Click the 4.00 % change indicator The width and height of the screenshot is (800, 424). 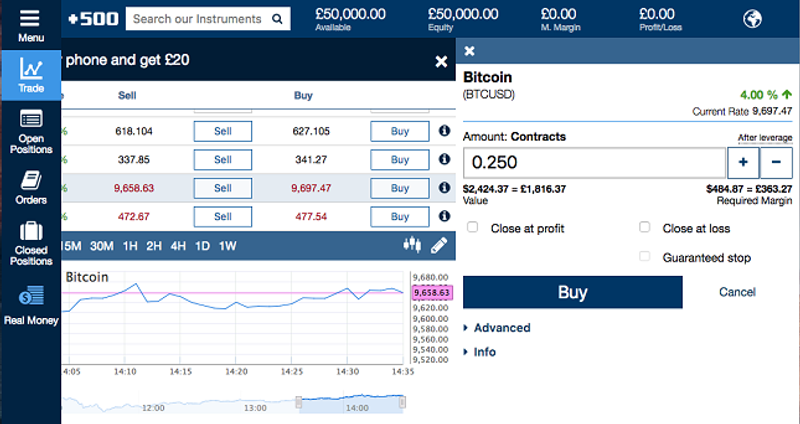[766, 95]
